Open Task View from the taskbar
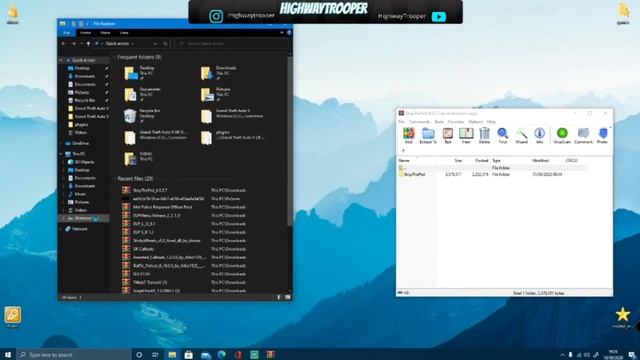Viewport: 640px width, 360px height. pos(155,355)
